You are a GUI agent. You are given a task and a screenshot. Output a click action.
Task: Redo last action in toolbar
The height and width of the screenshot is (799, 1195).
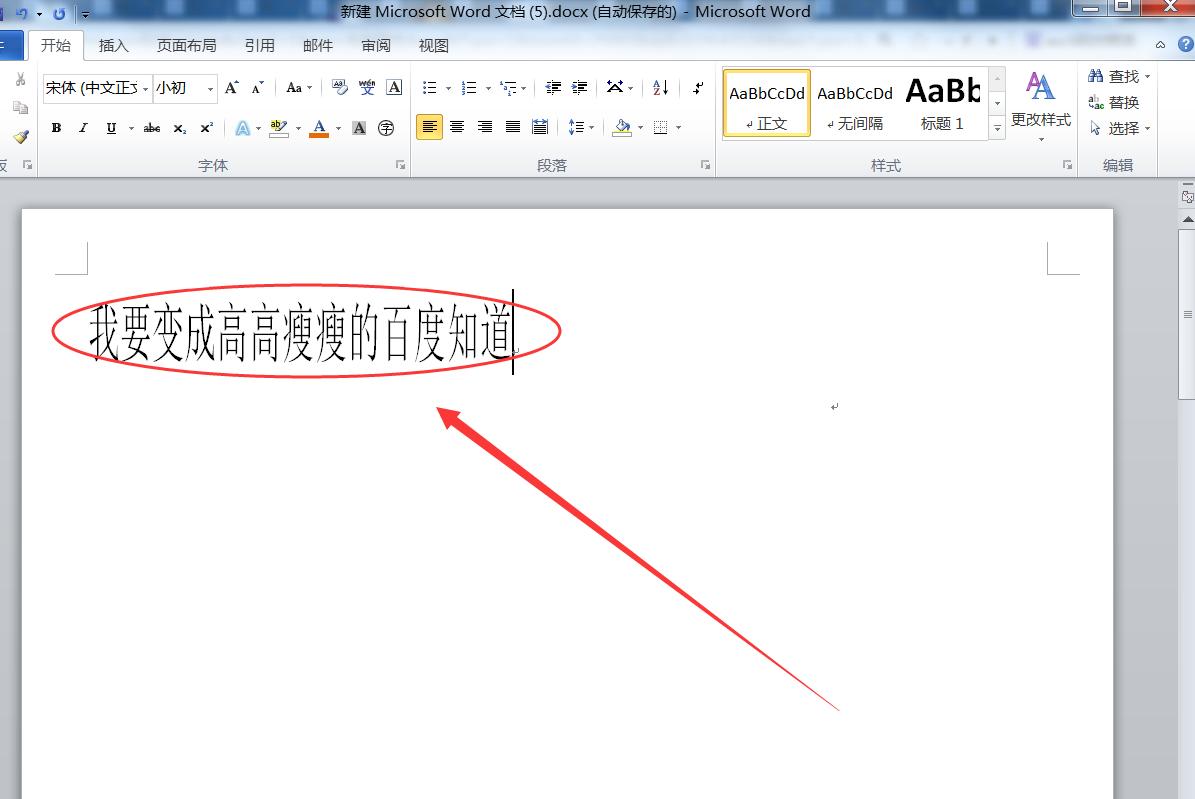point(59,14)
